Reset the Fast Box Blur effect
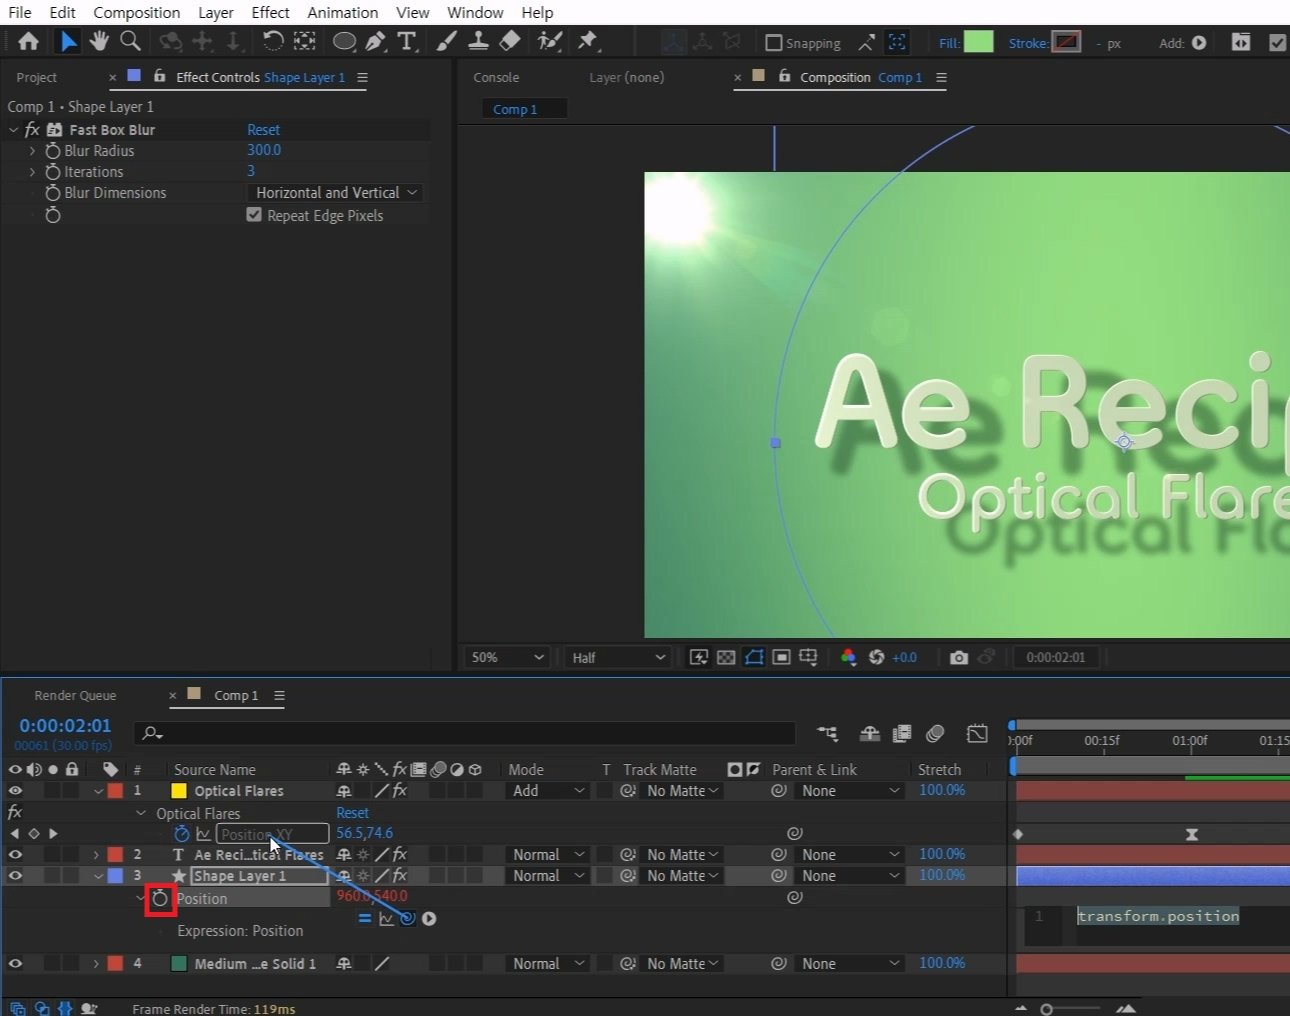The width and height of the screenshot is (1290, 1016). [263, 130]
